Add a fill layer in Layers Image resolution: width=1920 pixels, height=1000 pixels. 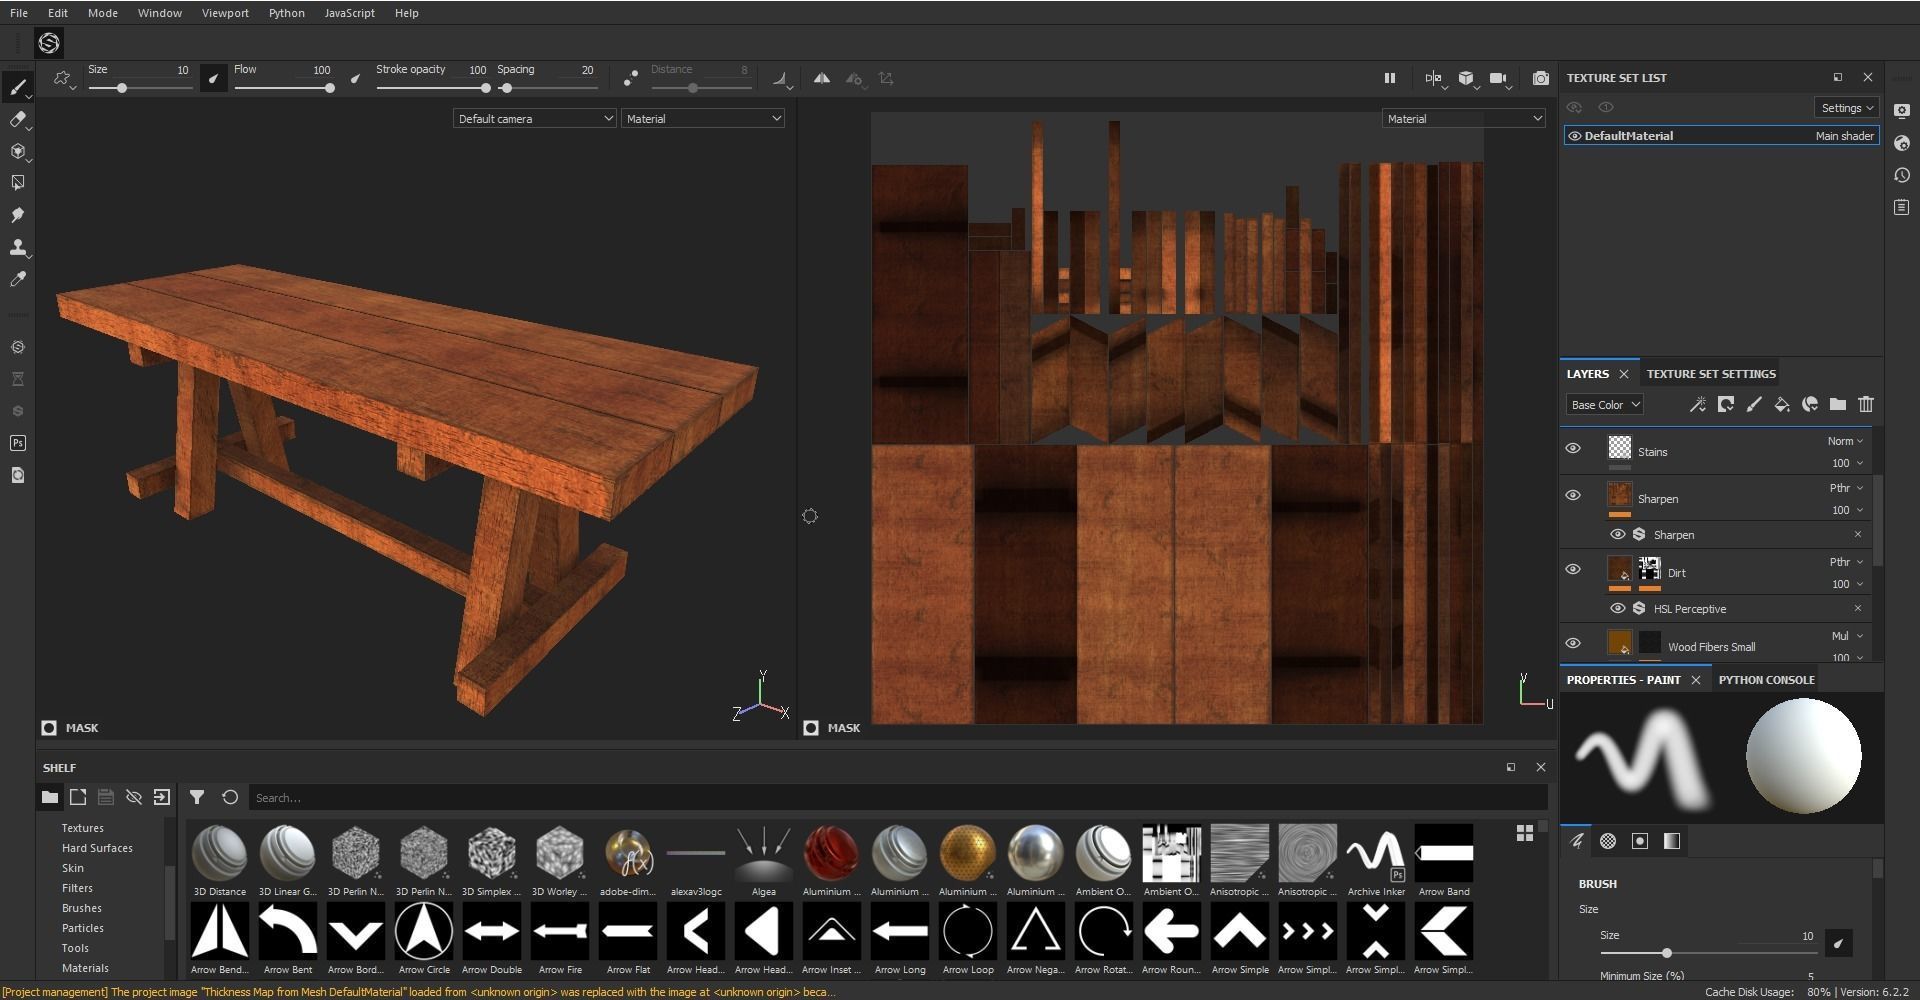(x=1782, y=405)
